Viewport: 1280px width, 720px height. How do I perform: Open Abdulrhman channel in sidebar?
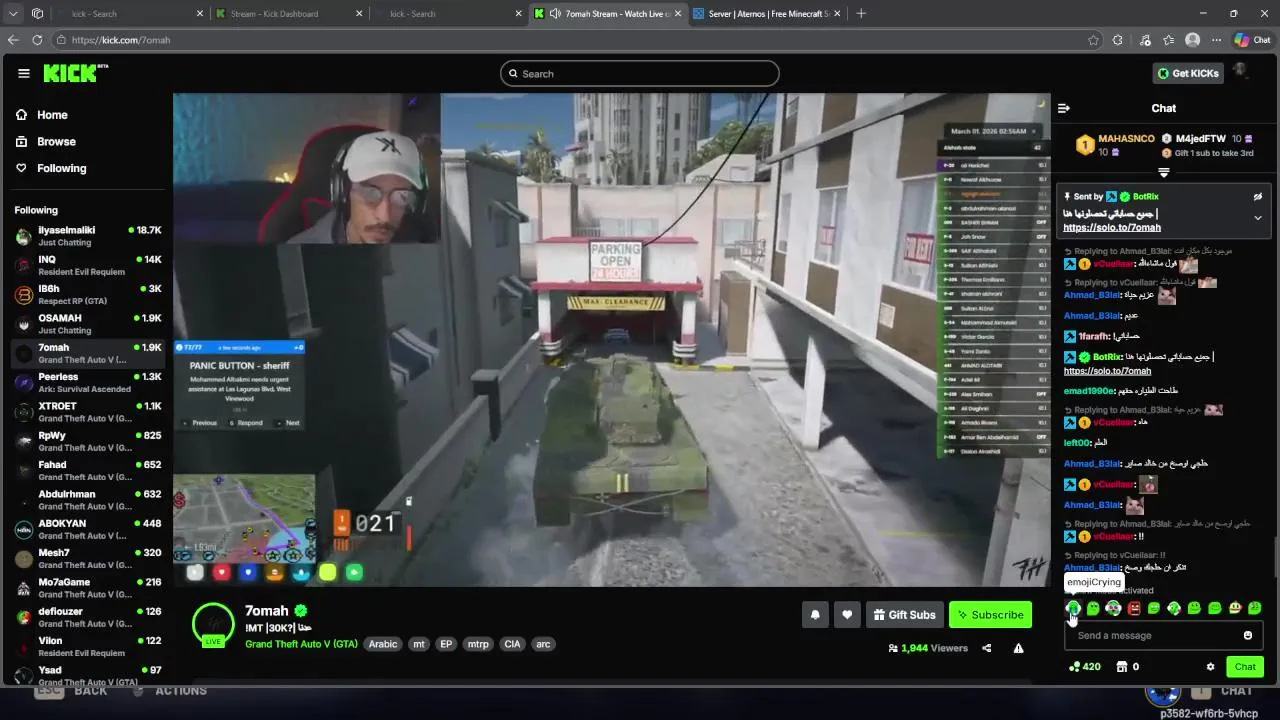coord(88,499)
